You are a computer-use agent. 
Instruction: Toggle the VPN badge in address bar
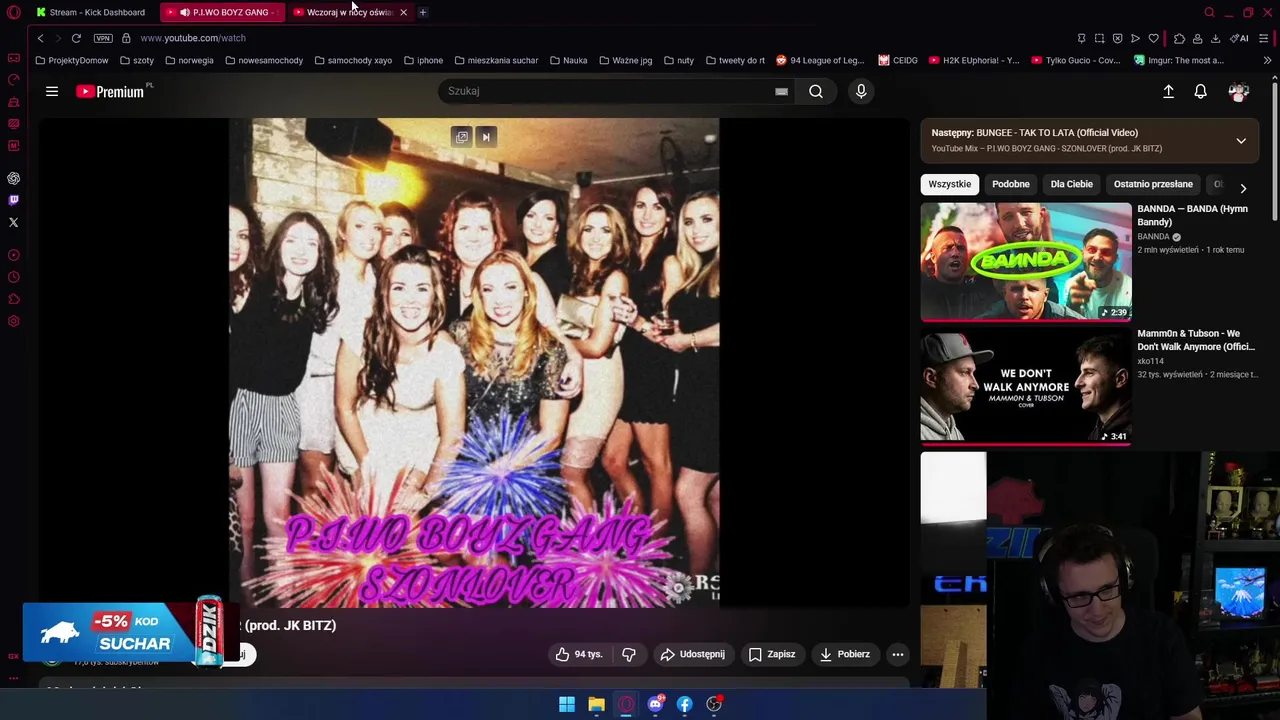point(103,38)
